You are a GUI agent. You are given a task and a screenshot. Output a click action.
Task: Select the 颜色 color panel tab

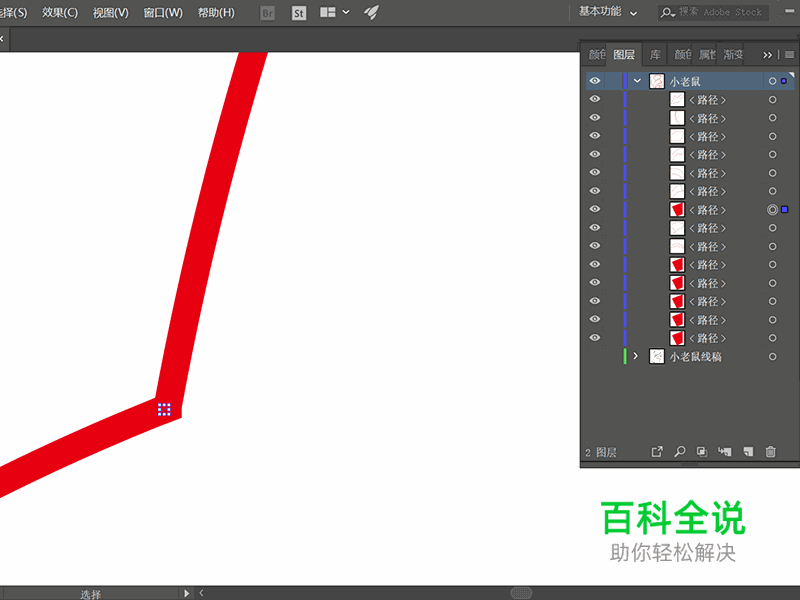597,55
